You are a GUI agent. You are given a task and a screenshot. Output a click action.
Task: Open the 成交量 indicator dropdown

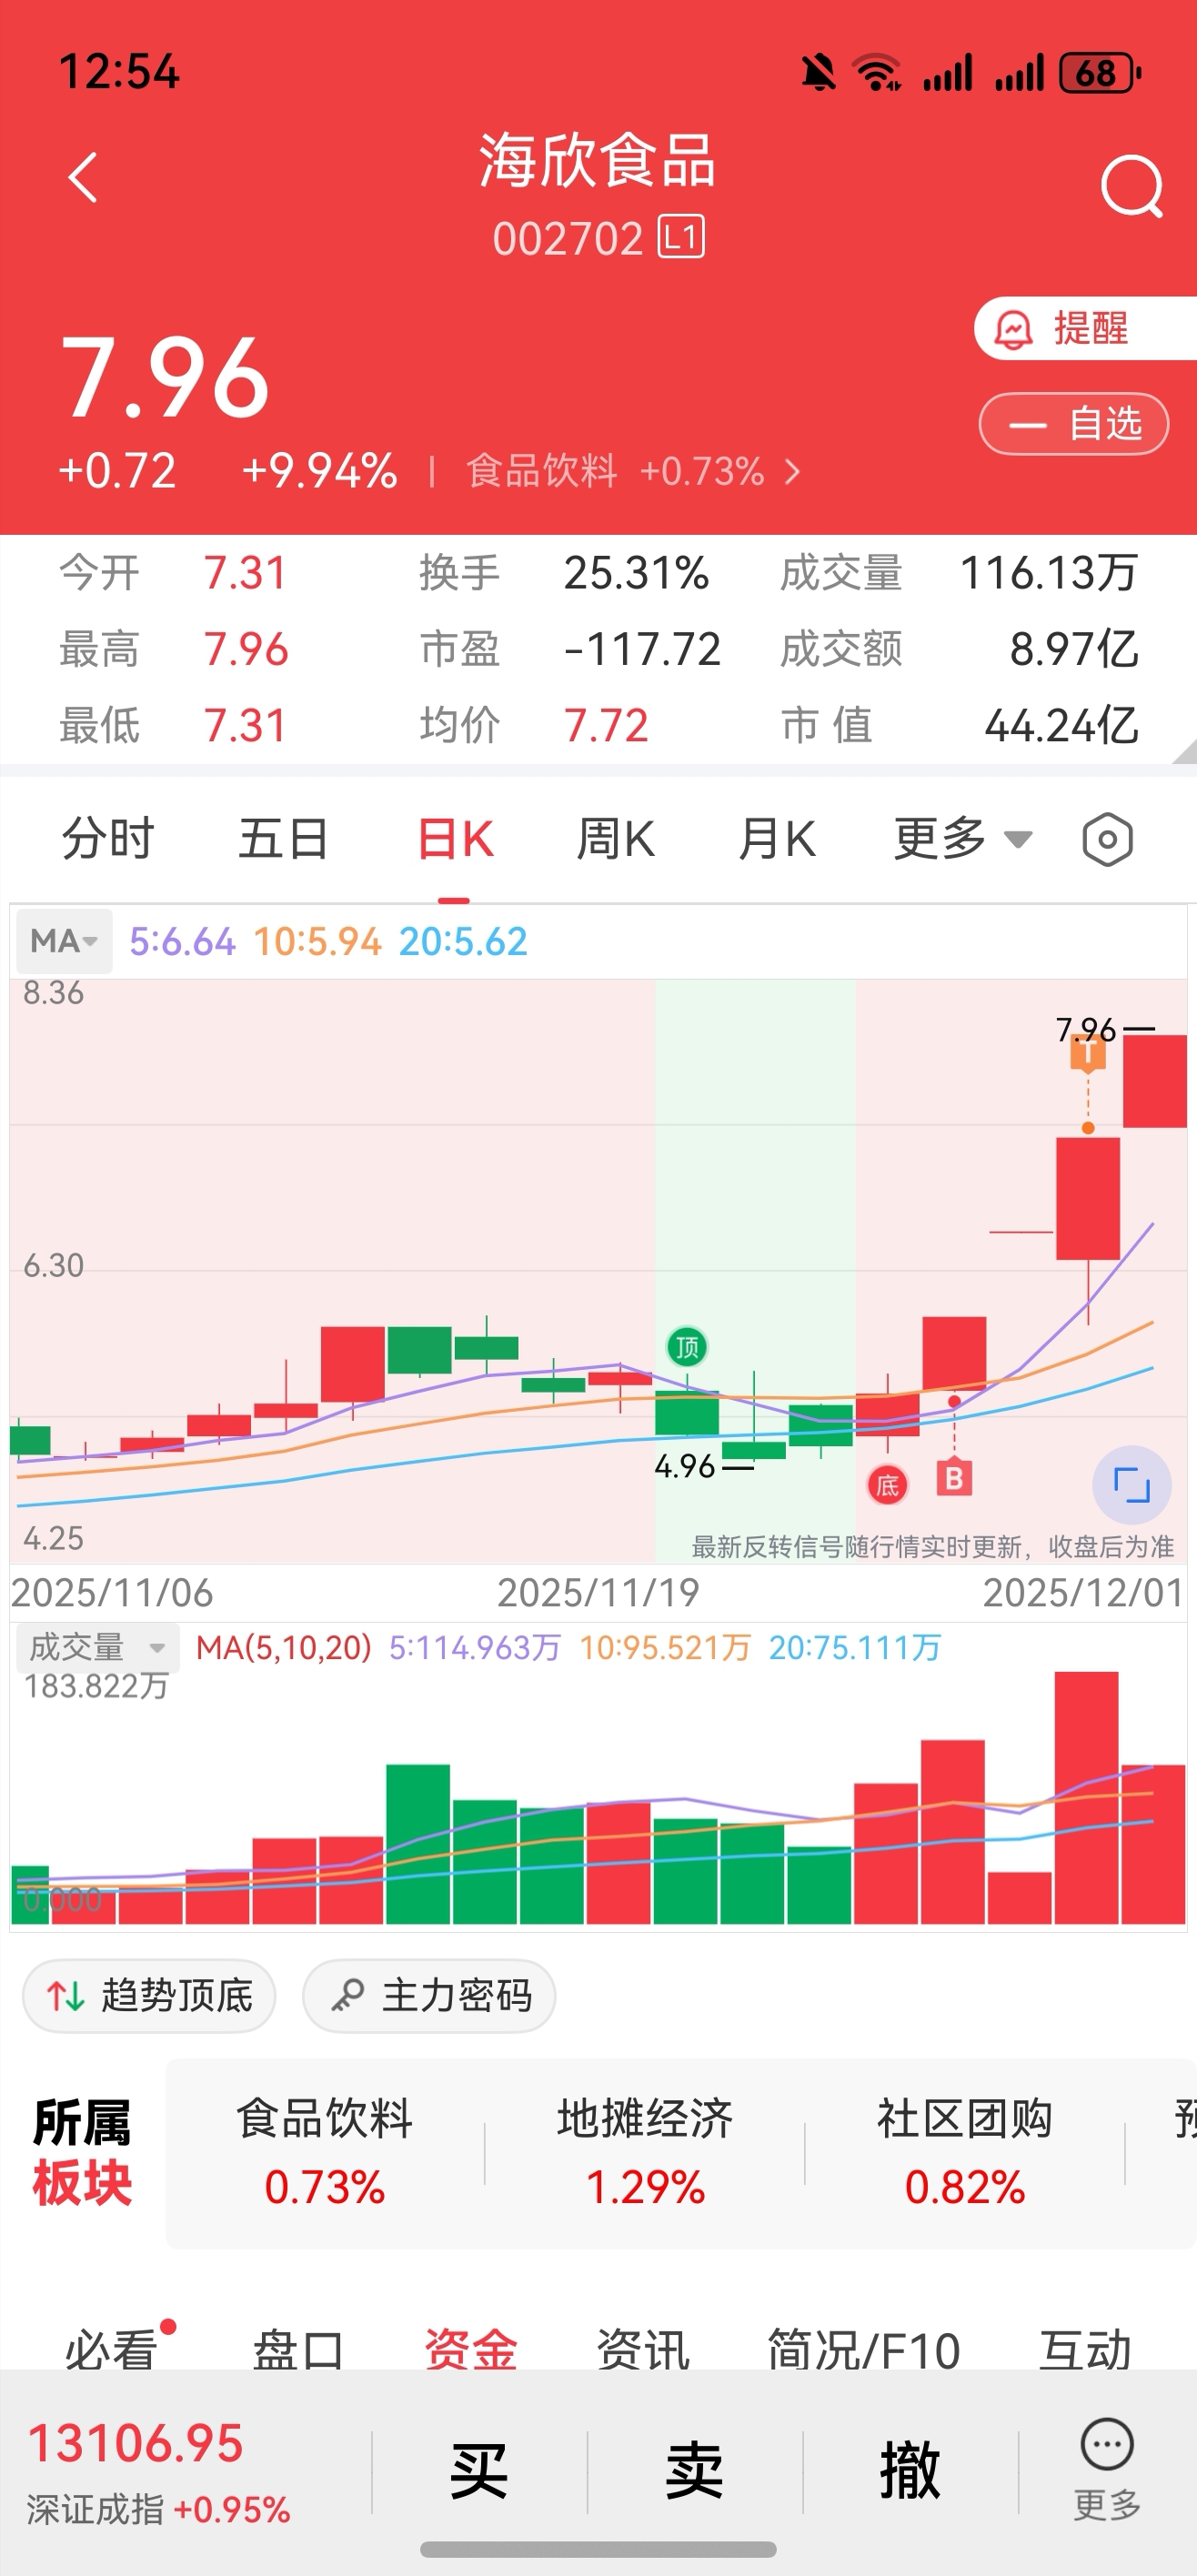[97, 1647]
